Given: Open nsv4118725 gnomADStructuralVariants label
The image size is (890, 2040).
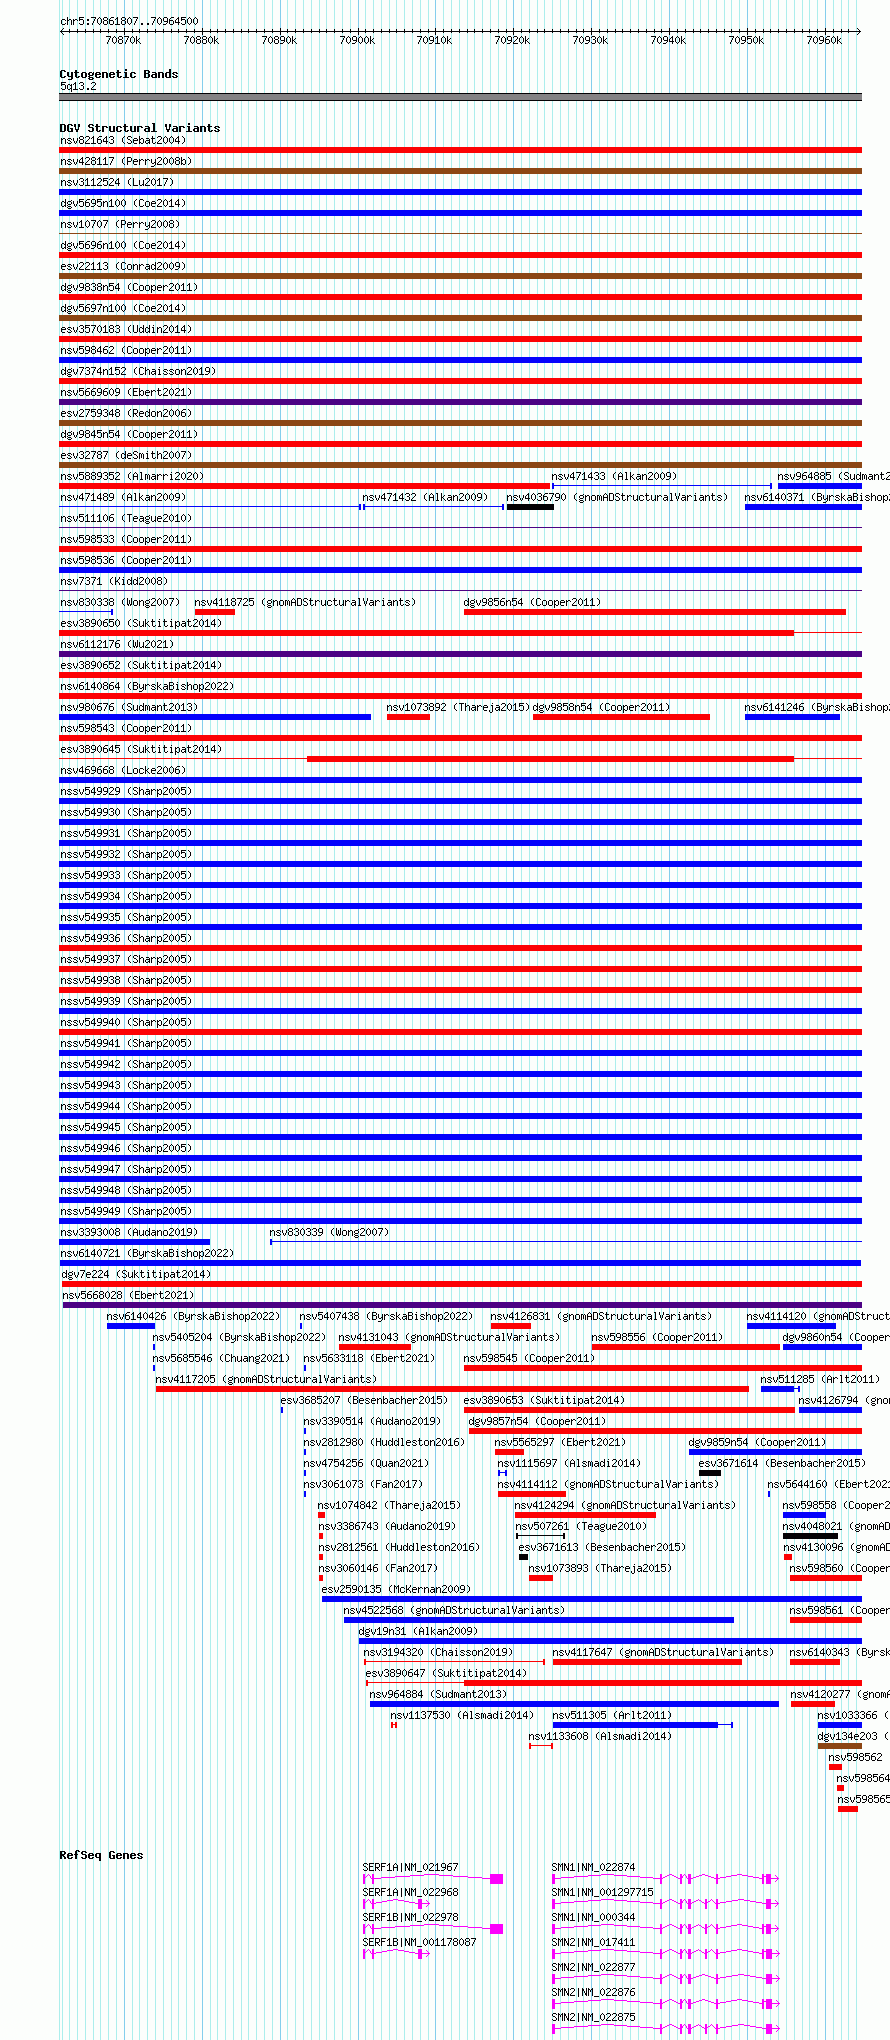Looking at the screenshot, I should click(x=305, y=602).
